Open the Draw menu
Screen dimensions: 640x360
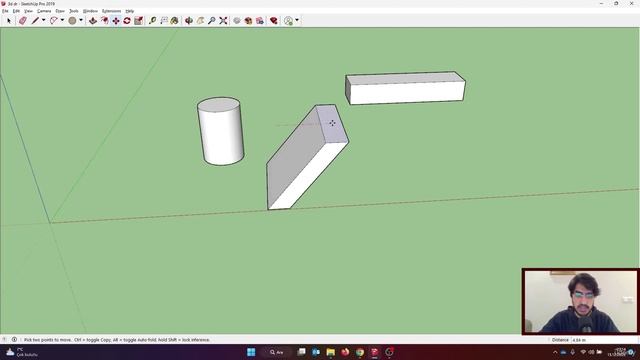tap(60, 11)
